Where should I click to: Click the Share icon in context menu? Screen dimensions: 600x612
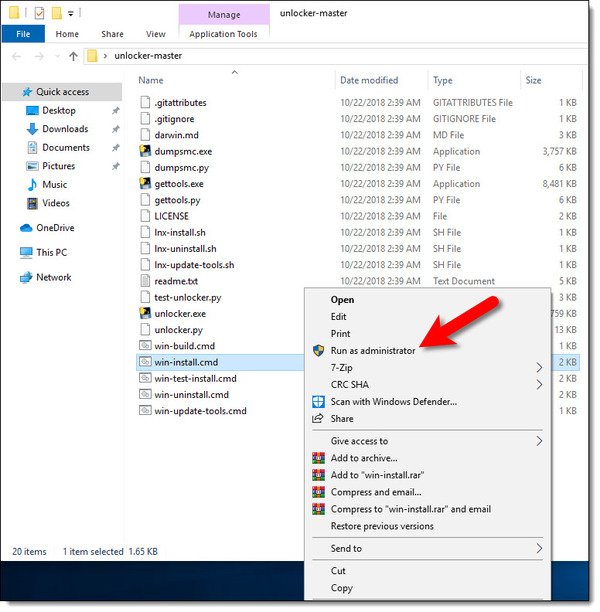[x=317, y=418]
